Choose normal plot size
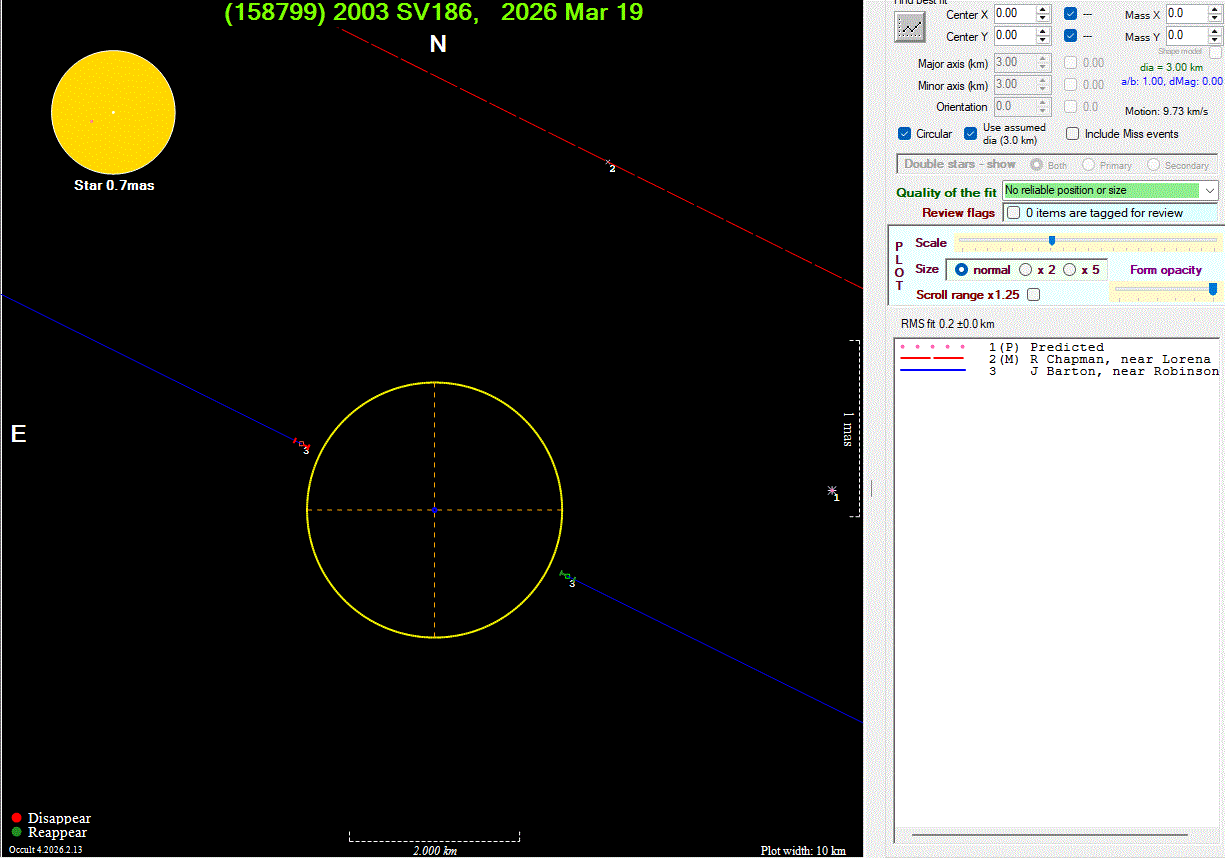1225x858 pixels. [962, 270]
